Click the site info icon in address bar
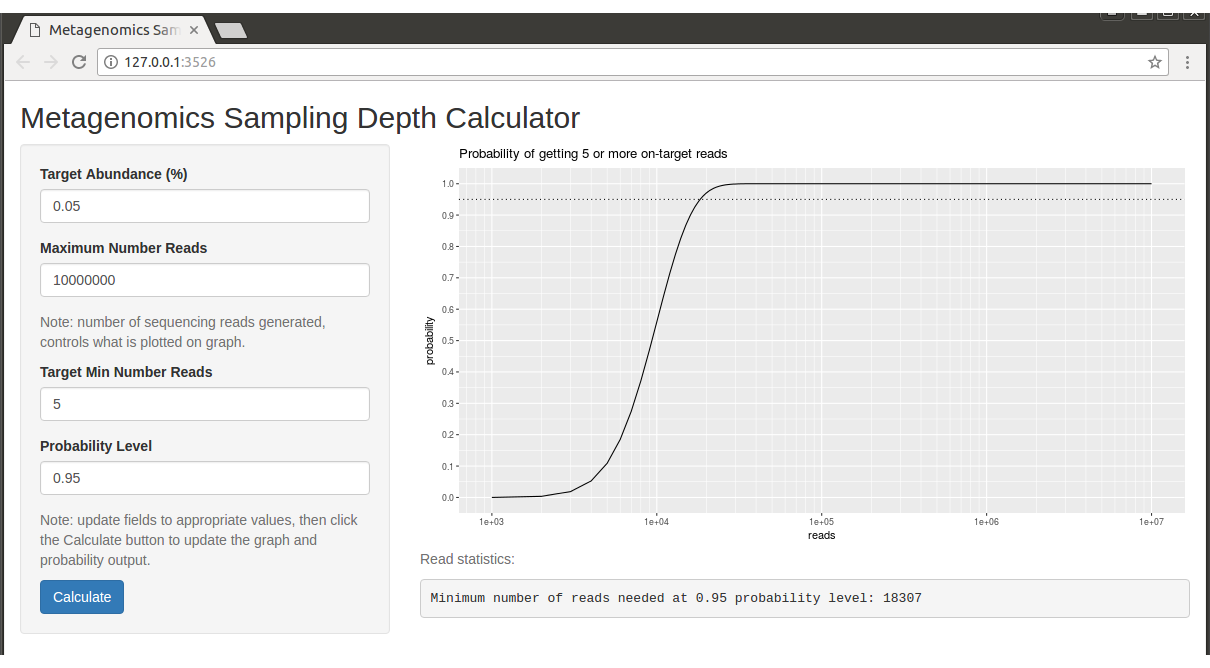Screen dimensions: 1210x668 pos(111,62)
